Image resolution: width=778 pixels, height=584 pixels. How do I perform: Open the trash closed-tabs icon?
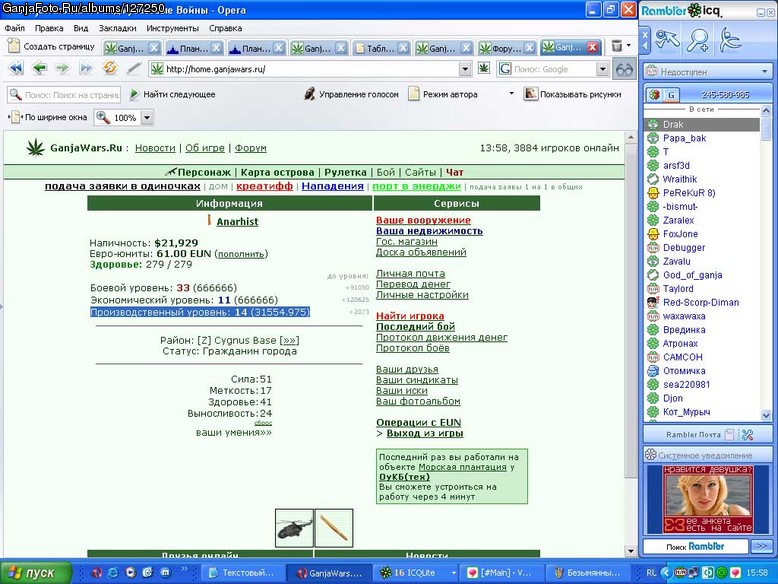click(x=617, y=46)
